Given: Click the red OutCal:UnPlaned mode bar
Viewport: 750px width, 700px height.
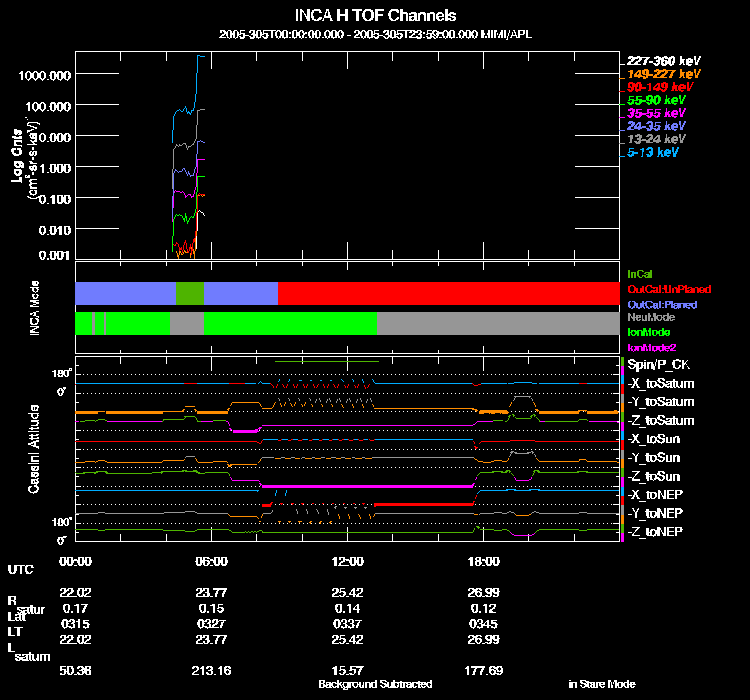Looking at the screenshot, I should coord(449,293).
